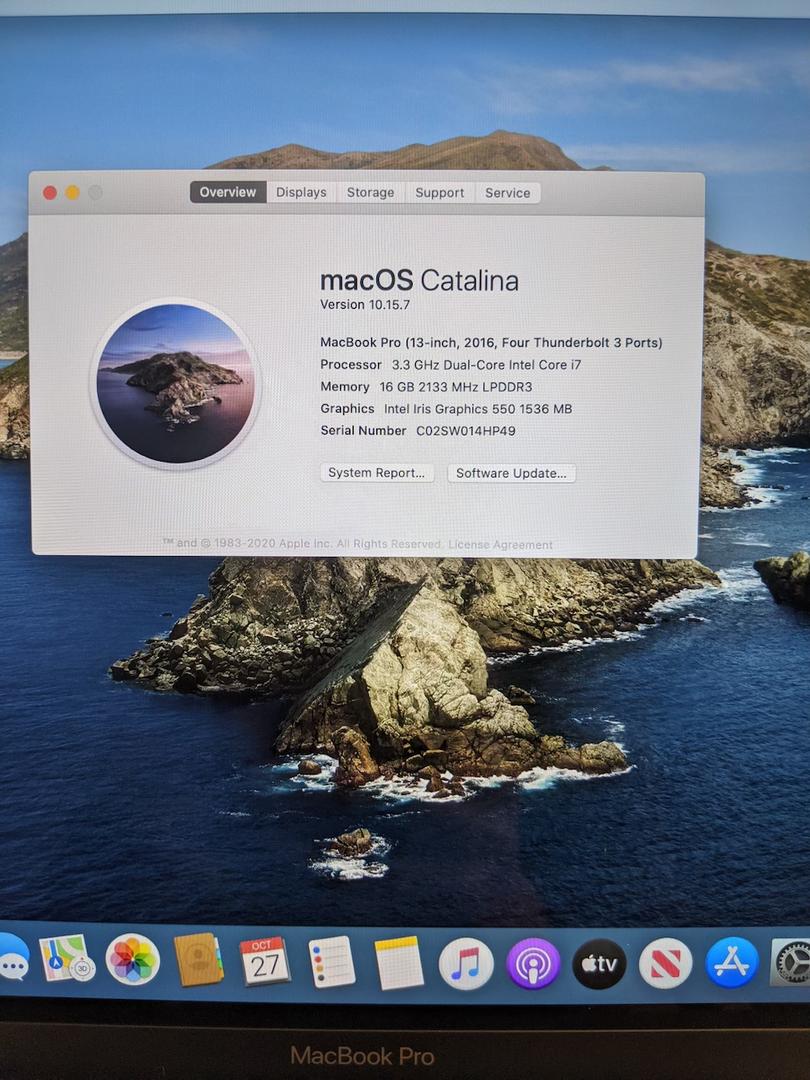Switch to the Displays tab
Image resolution: width=810 pixels, height=1080 pixels.
coord(301,192)
